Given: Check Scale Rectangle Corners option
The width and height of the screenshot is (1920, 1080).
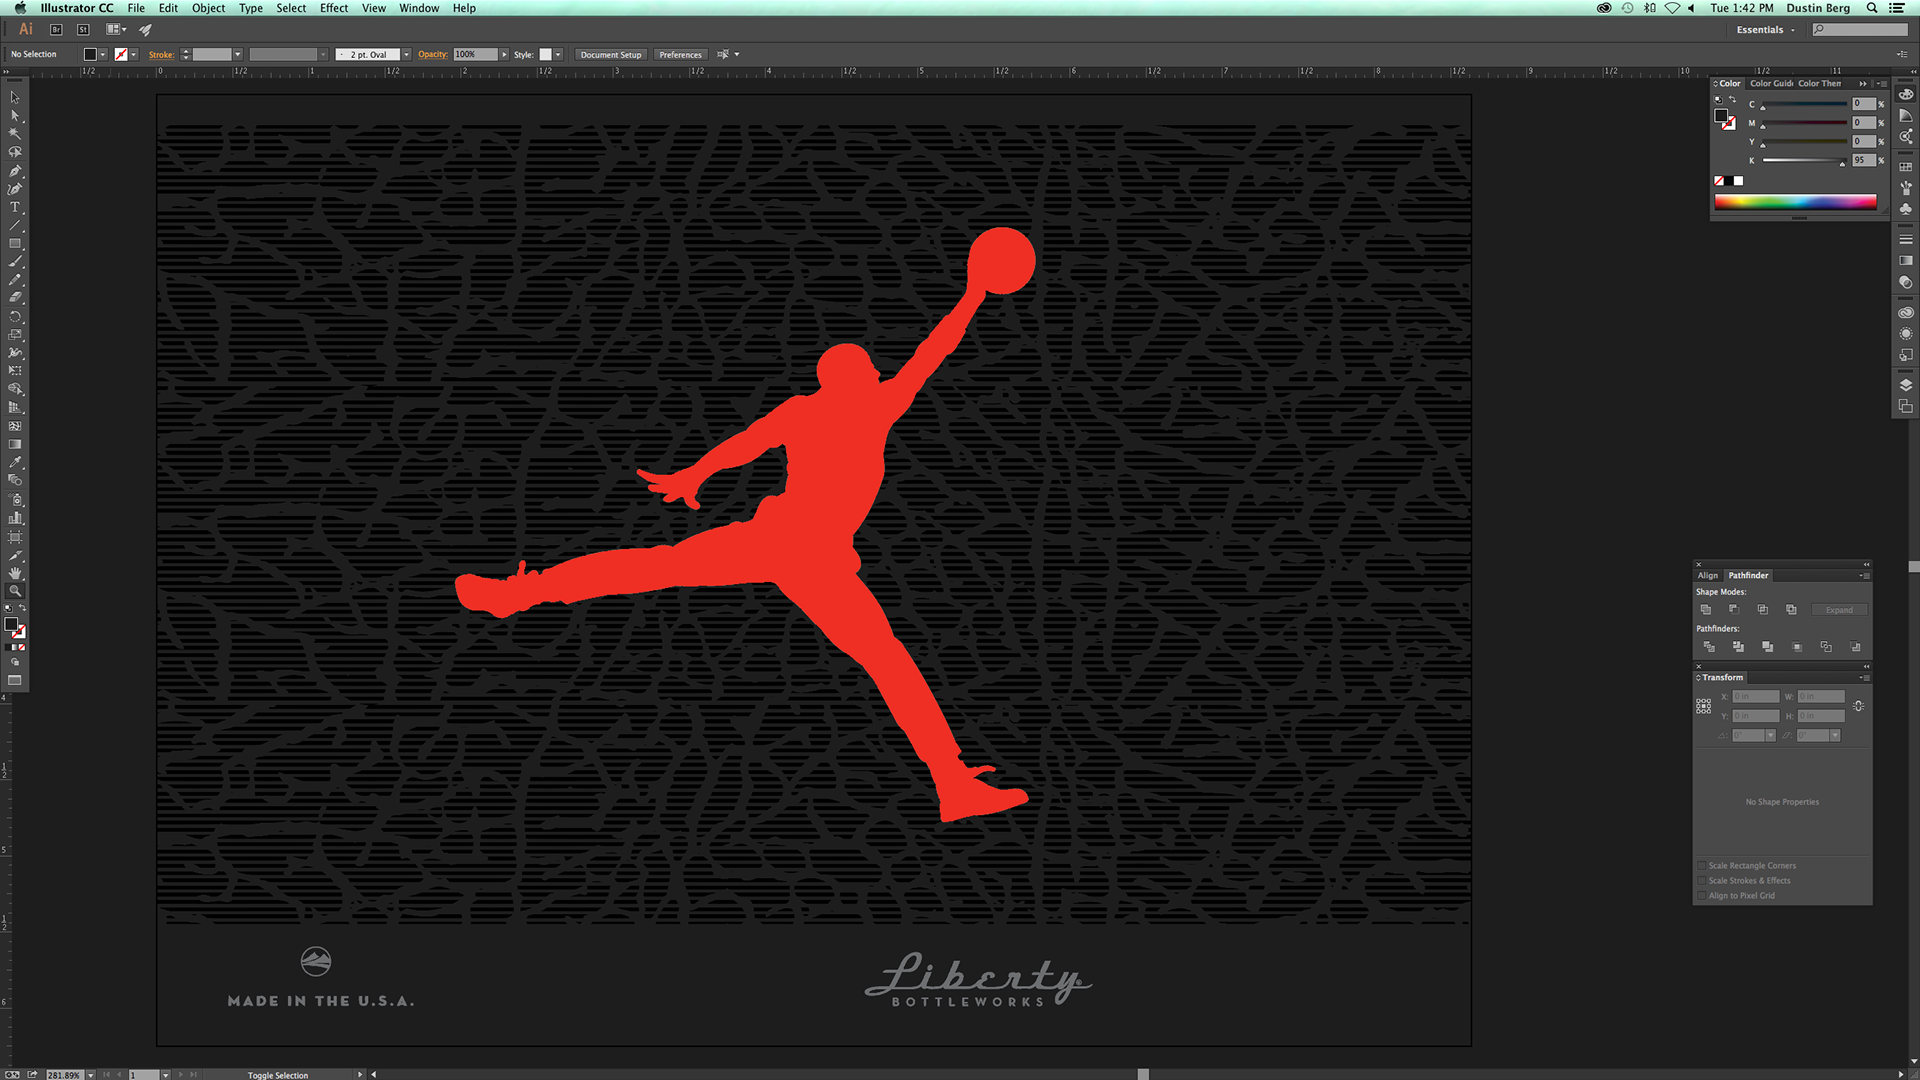Looking at the screenshot, I should coord(1702,866).
